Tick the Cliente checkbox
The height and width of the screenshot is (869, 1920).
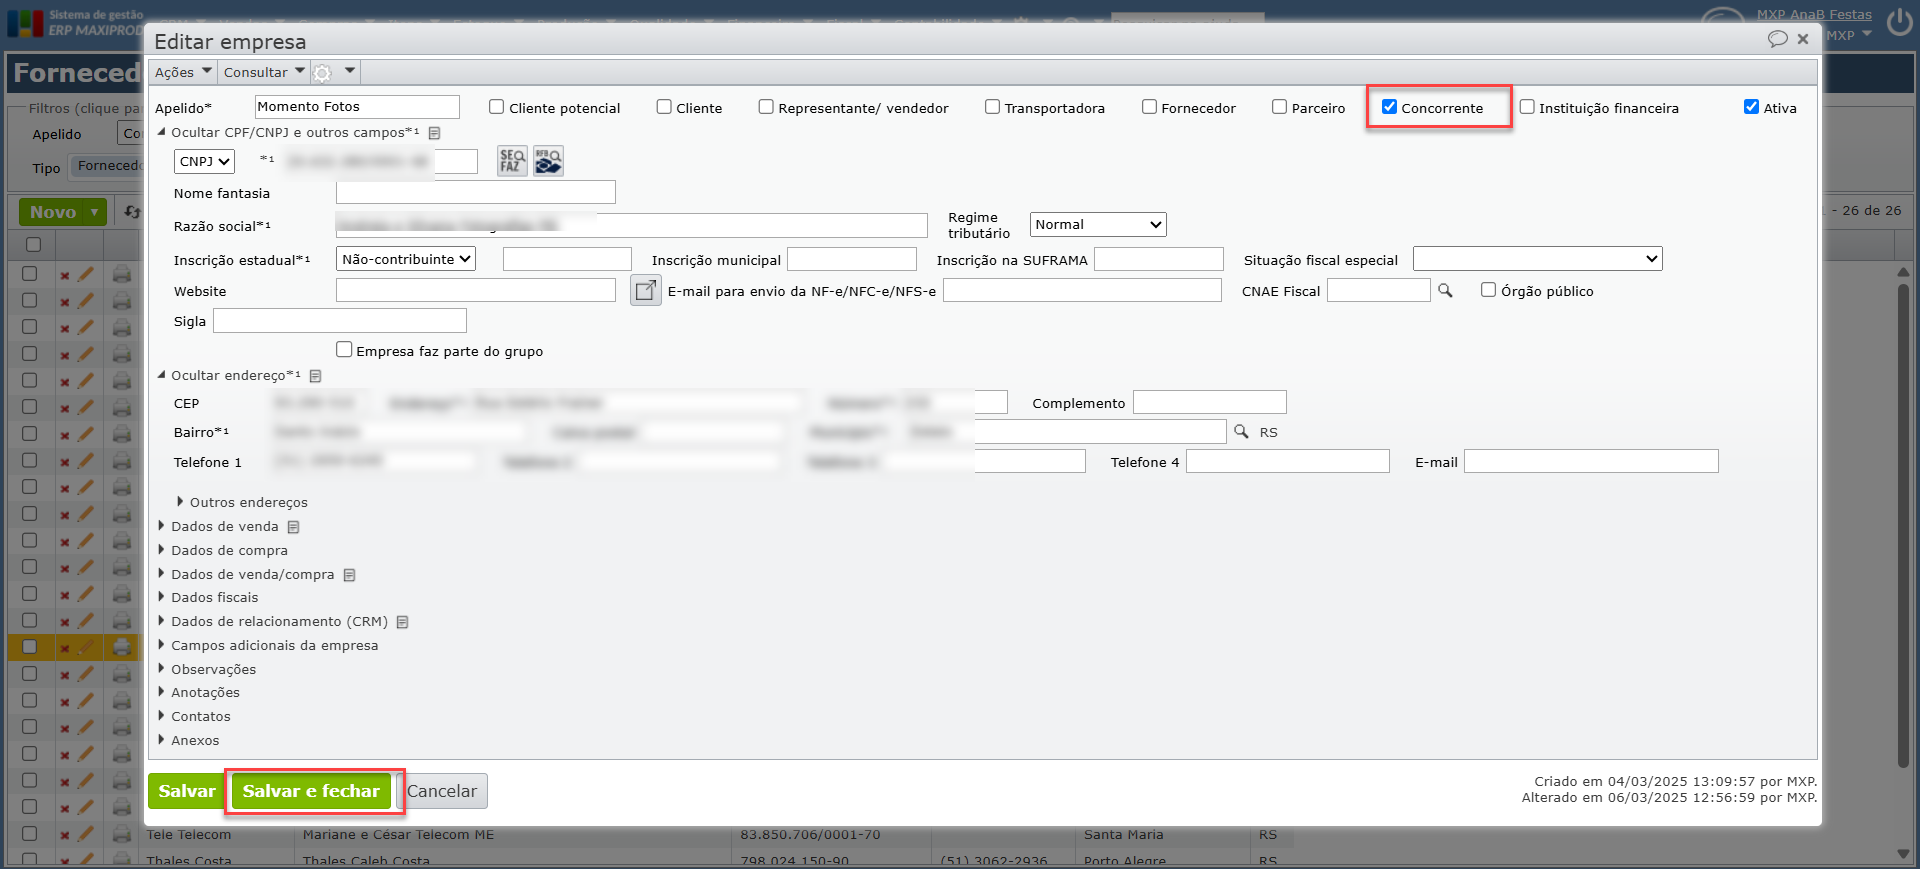[x=664, y=107]
